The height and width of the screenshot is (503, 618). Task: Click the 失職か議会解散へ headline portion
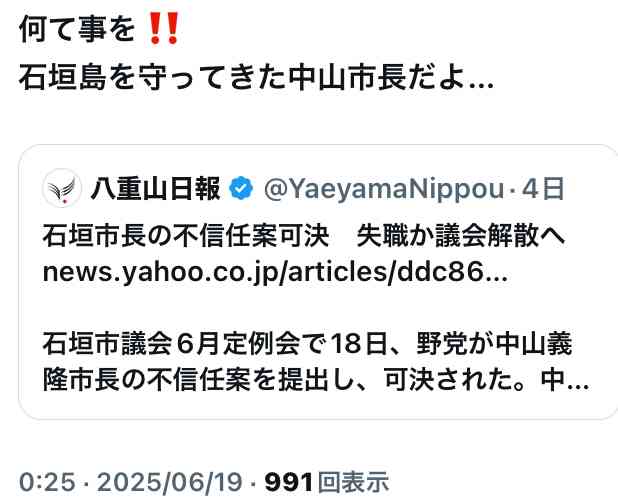coord(460,236)
